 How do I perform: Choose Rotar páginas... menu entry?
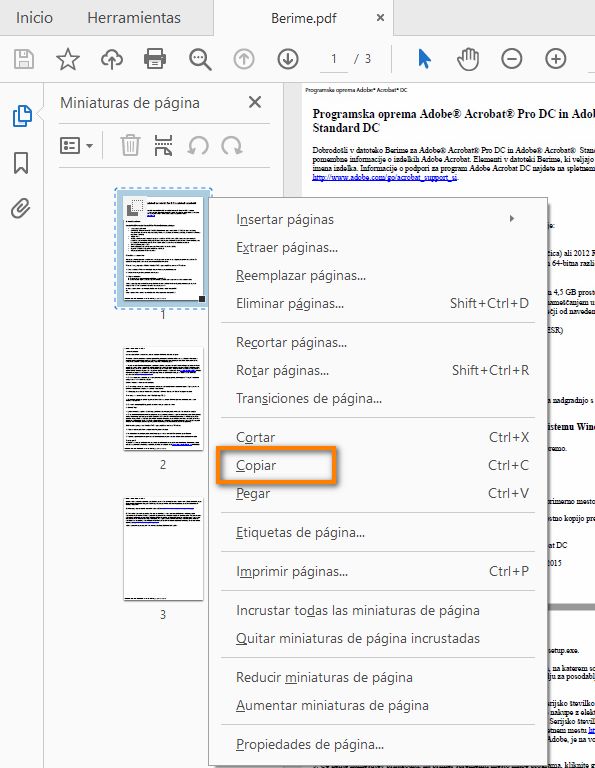[377, 370]
